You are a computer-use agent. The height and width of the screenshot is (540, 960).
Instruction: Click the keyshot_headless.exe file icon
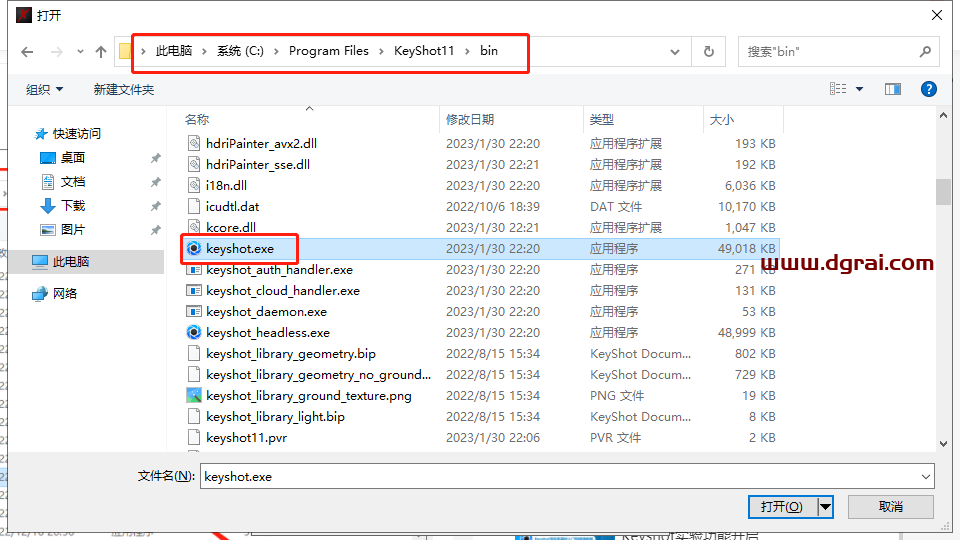click(194, 333)
